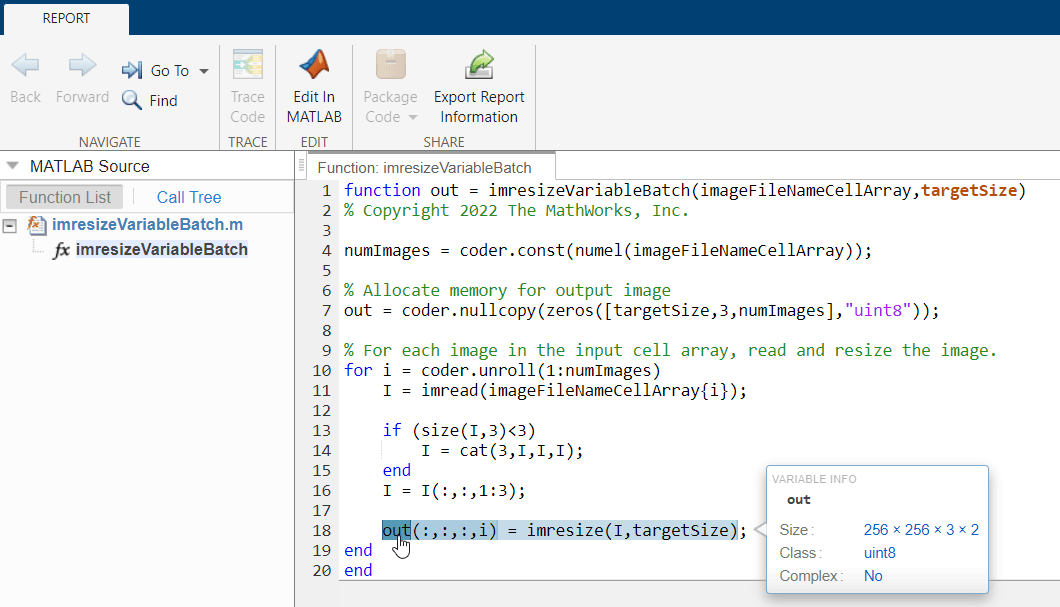Select the REPORT ribbon tab
This screenshot has width=1060, height=607.
[x=65, y=18]
